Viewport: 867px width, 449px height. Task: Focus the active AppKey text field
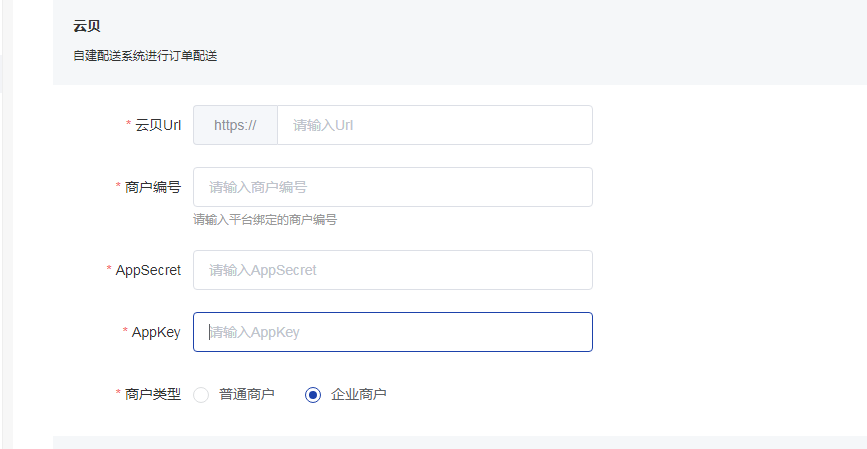(393, 332)
